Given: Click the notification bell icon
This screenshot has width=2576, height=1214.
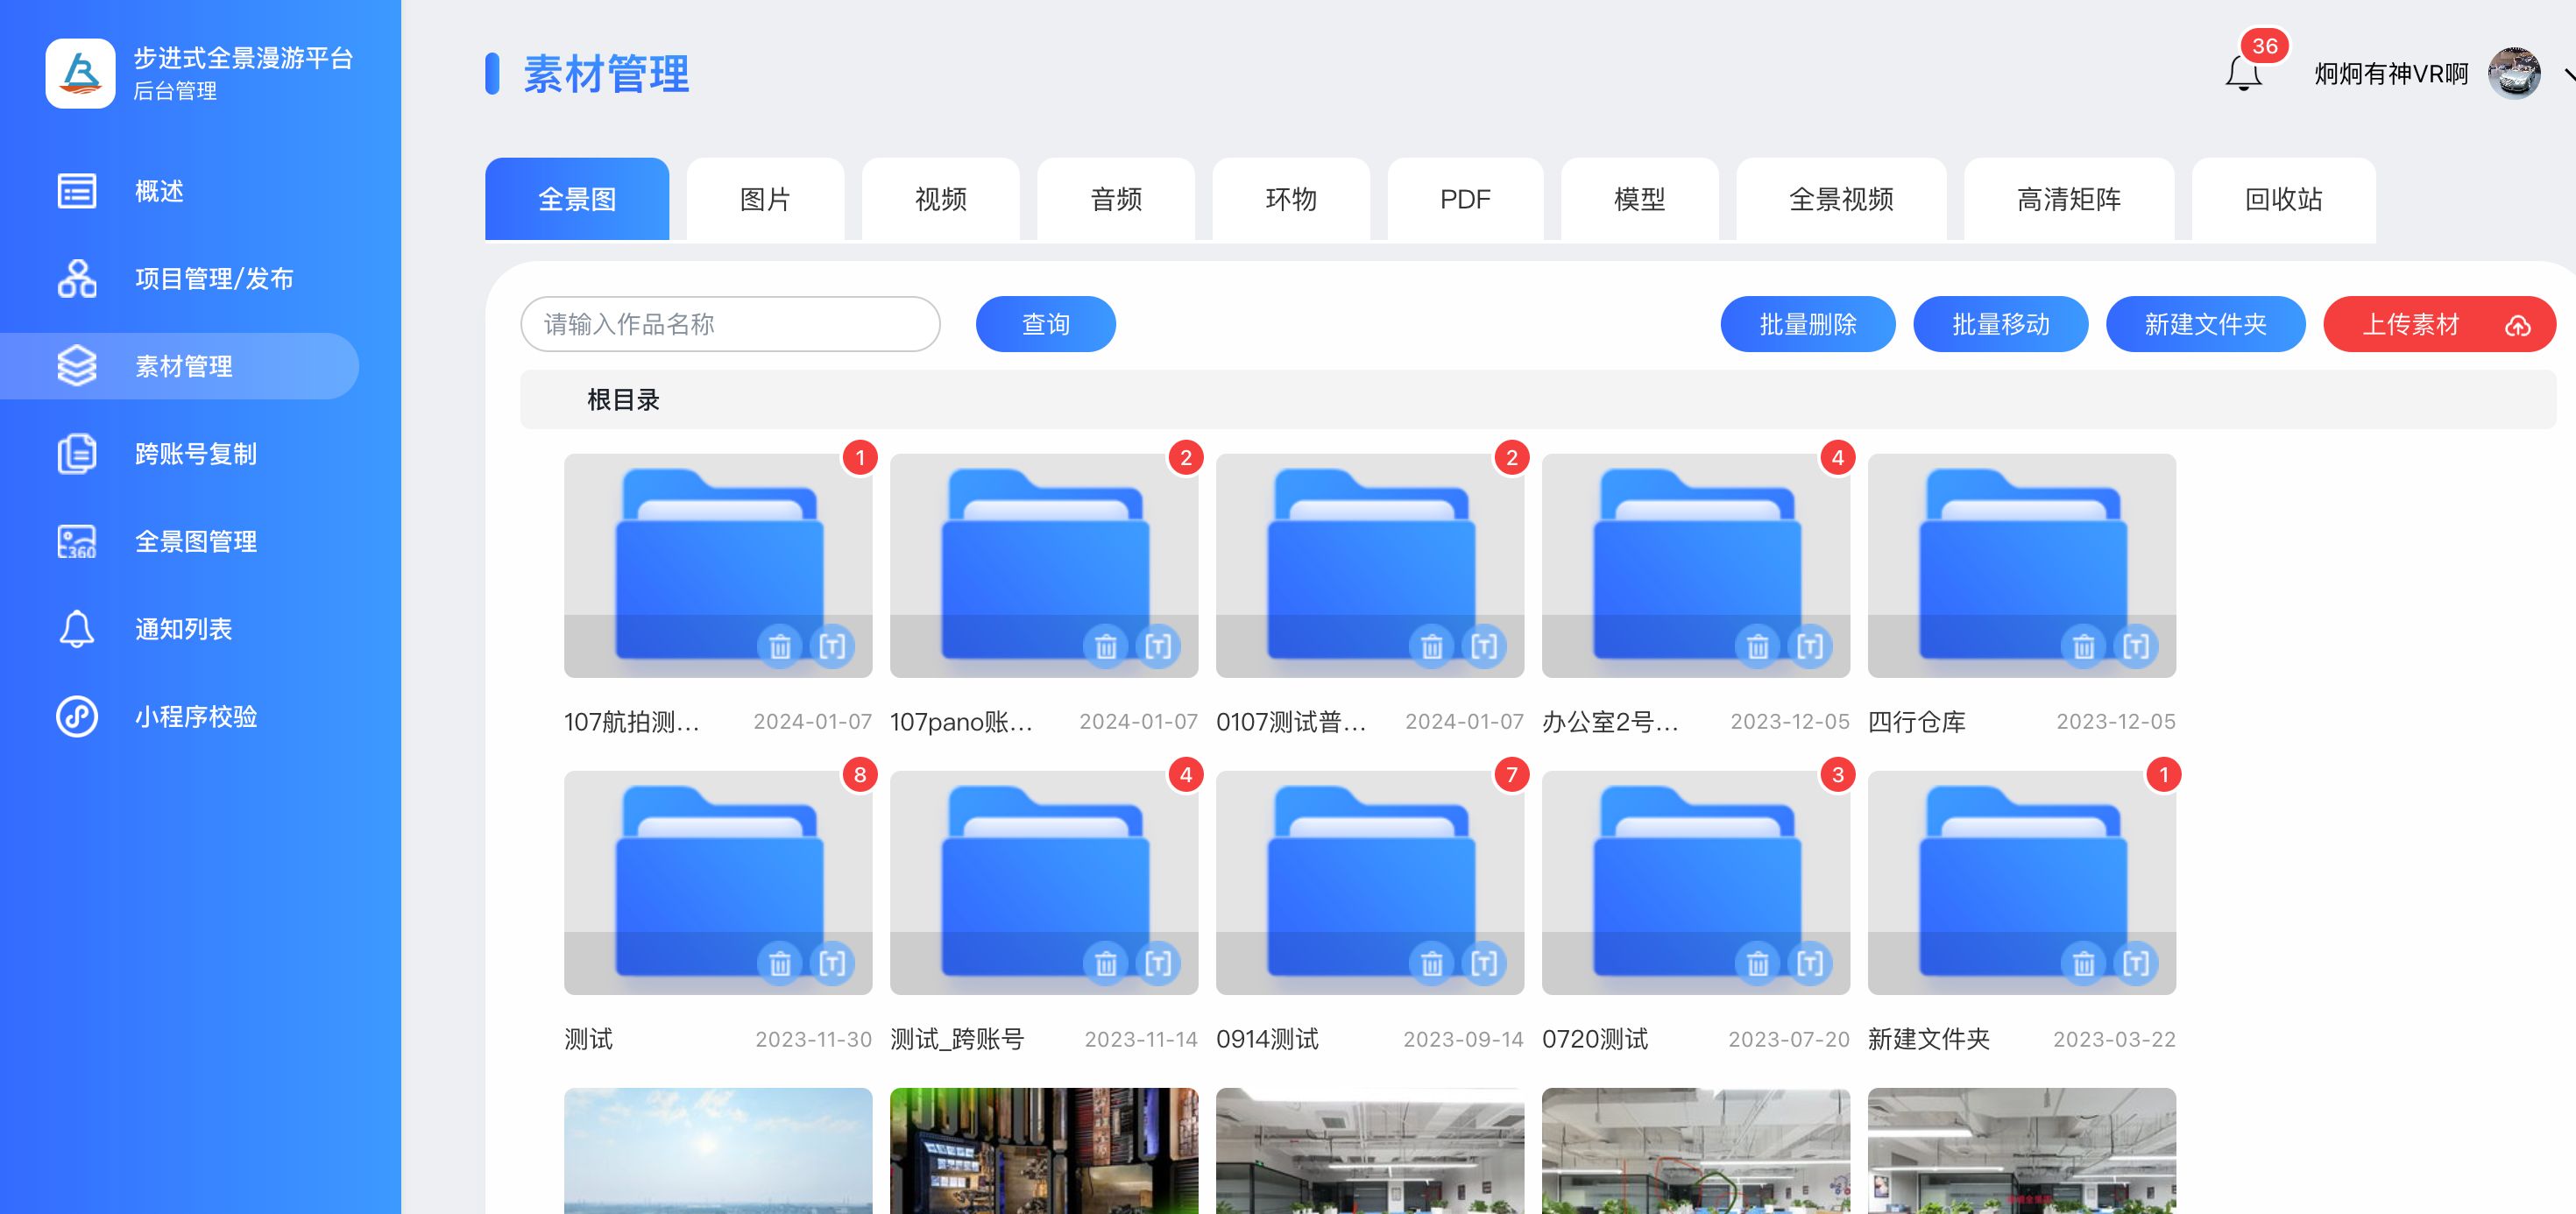Looking at the screenshot, I should [2242, 74].
